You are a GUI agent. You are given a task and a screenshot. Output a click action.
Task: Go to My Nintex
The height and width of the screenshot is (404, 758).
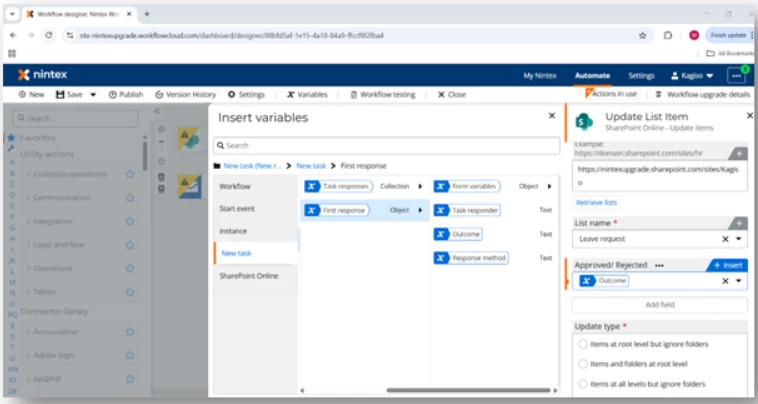[540, 75]
